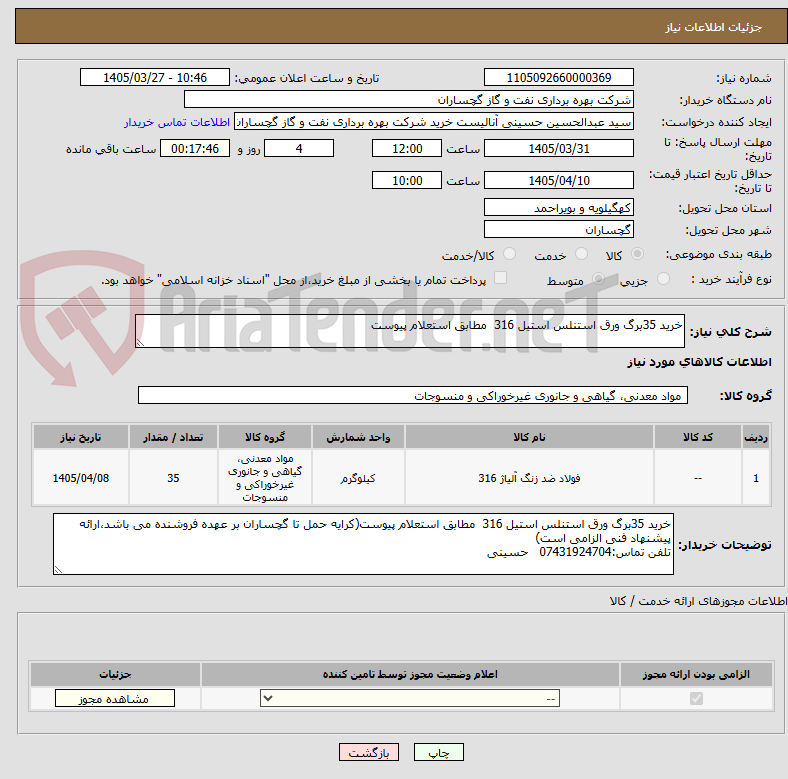Click the need date cell 1405/04/08
788x779 pixels.
pos(80,477)
